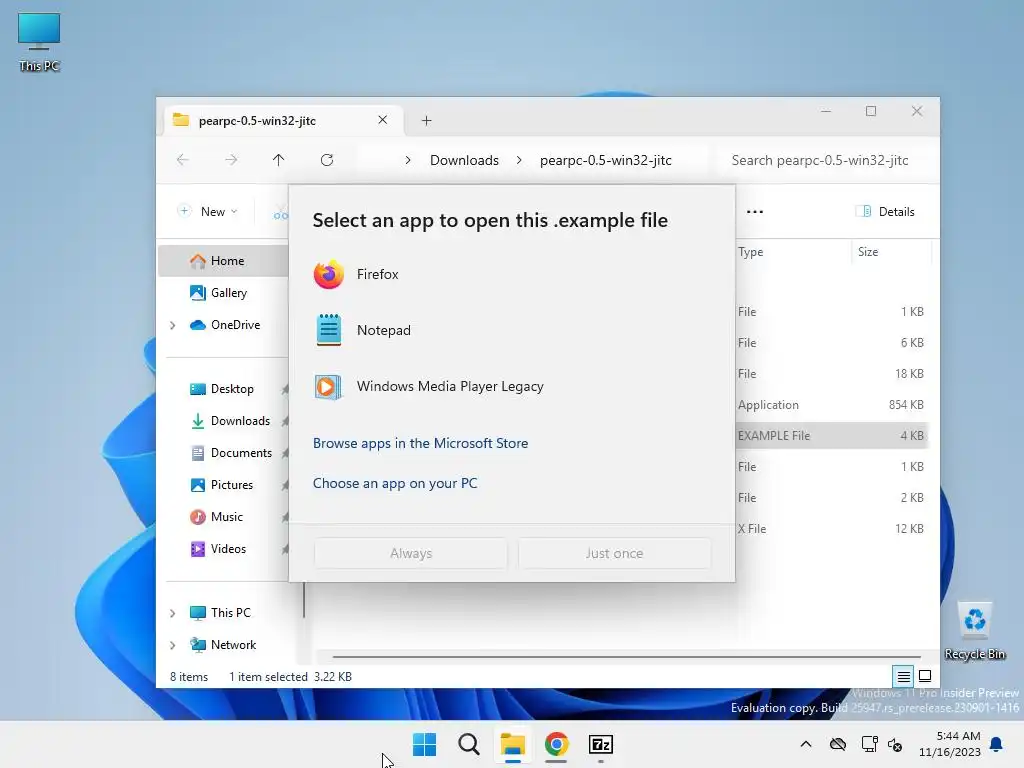Click the scissors Cut icon in toolbar
Screen dimensions: 1024x768
(281, 212)
